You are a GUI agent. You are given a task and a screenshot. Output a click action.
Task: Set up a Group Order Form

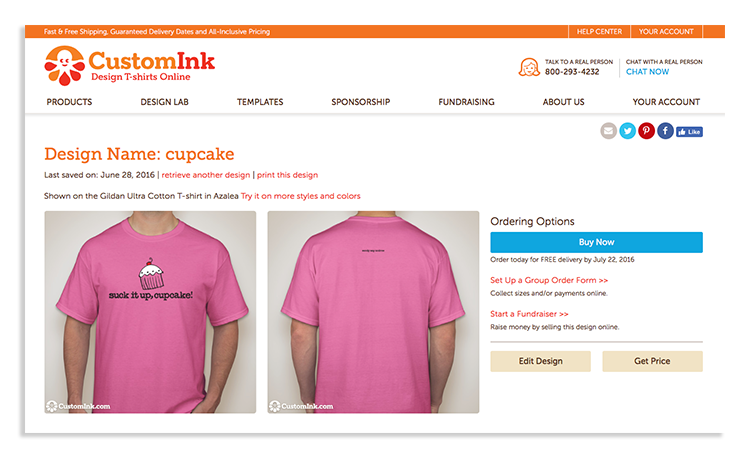[x=549, y=280]
